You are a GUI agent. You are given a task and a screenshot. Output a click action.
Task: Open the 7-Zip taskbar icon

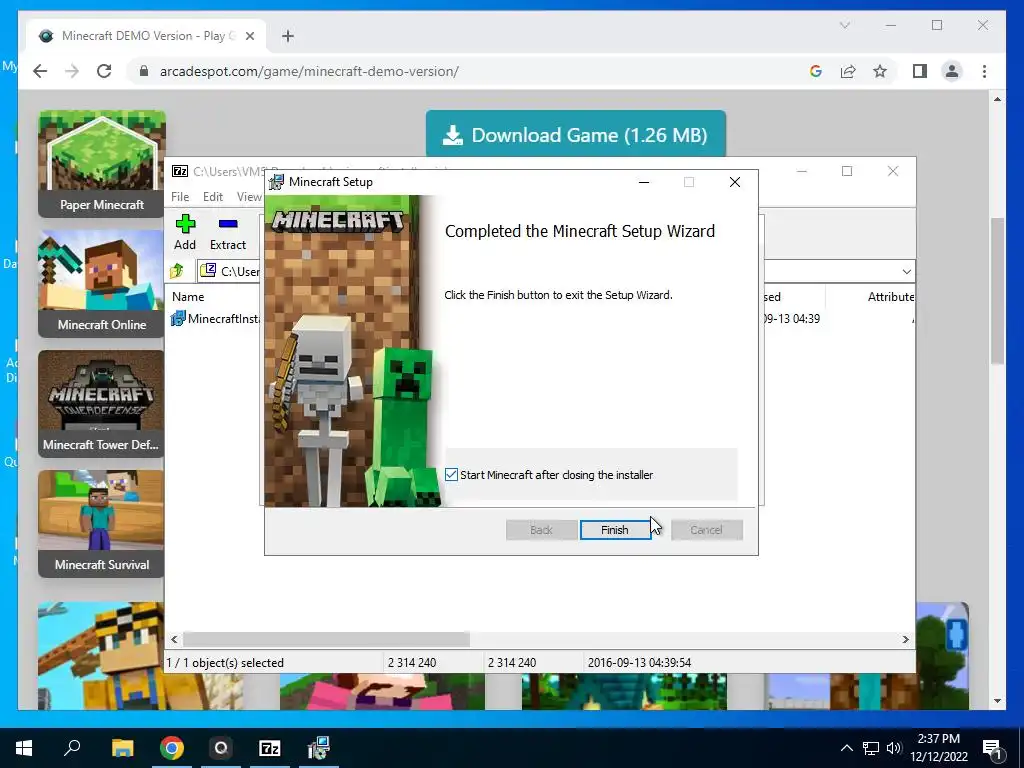[270, 748]
